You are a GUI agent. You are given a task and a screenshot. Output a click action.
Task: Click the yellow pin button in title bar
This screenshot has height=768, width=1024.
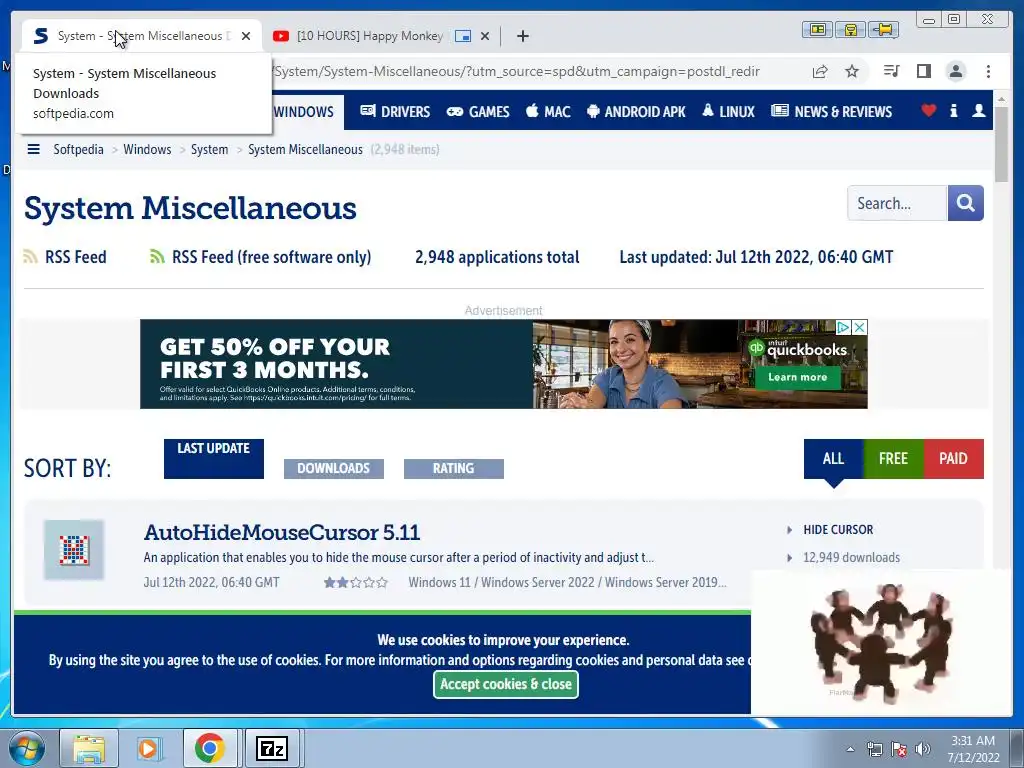[884, 29]
